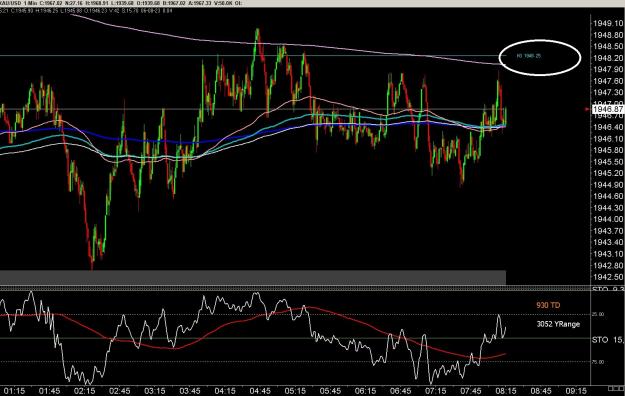This screenshot has height=396, width=625.
Task: Click the 02:15 time axis label
Action: (85, 391)
